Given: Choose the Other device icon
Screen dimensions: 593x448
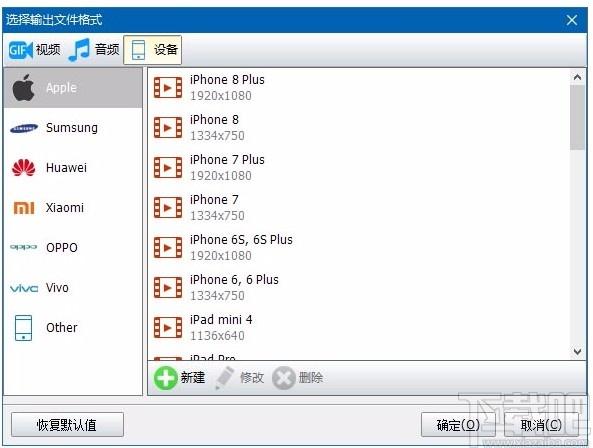Looking at the screenshot, I should tap(23, 327).
